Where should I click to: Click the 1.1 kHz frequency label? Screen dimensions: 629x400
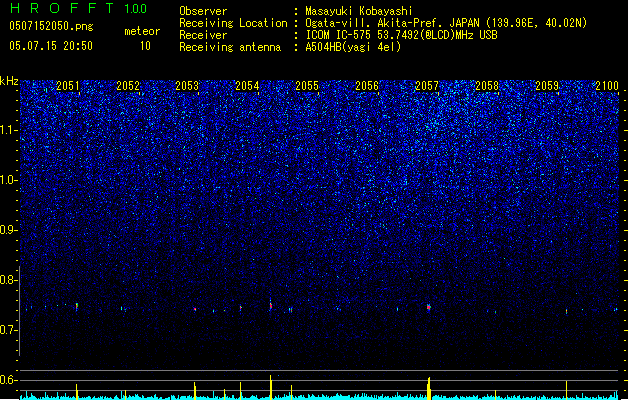pos(9,130)
